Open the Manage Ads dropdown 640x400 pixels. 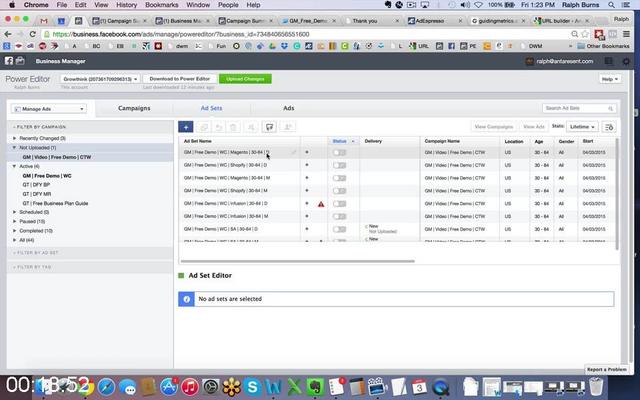[x=49, y=109]
